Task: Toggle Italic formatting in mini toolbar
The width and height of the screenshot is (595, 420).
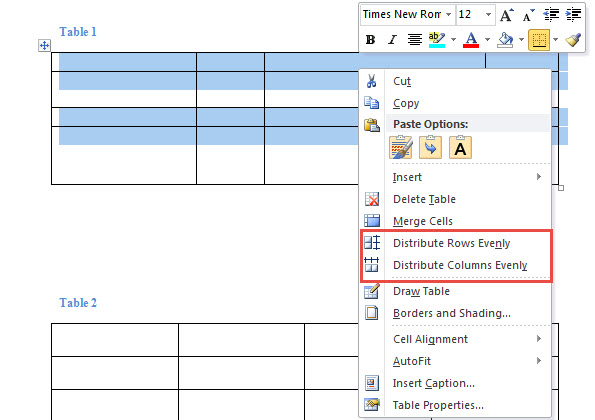Action: [x=392, y=39]
